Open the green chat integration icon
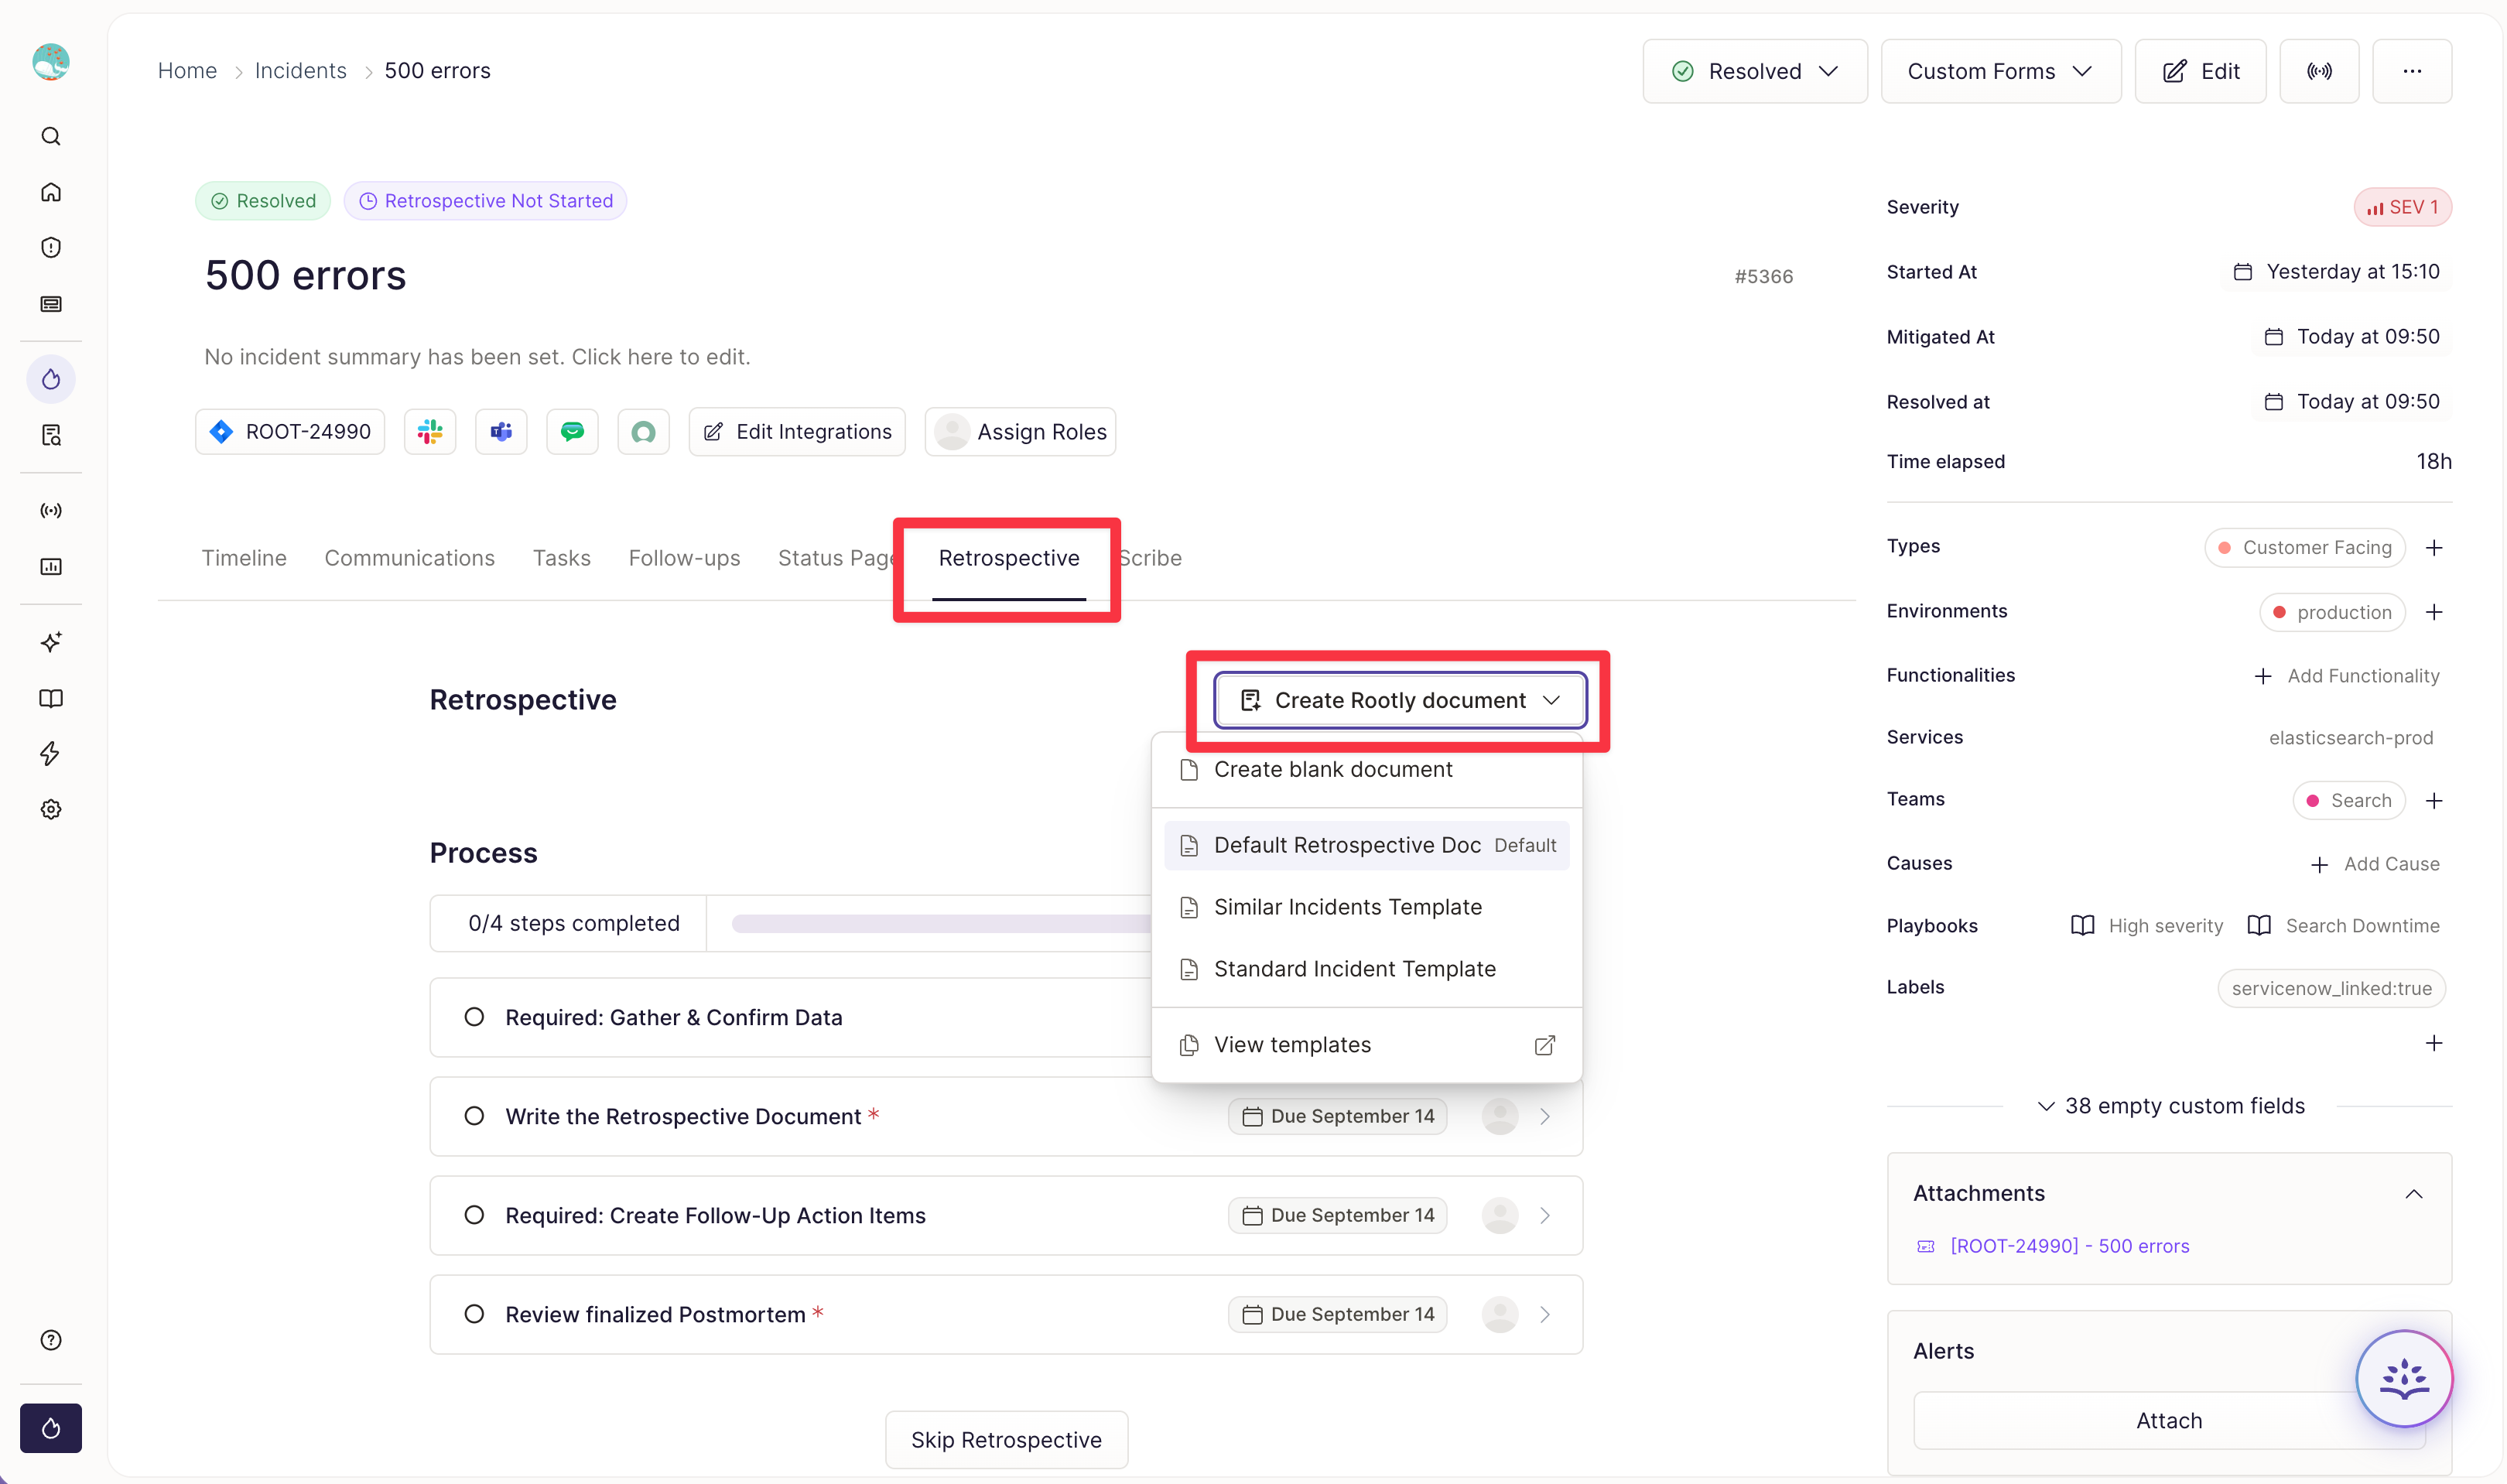The height and width of the screenshot is (1484, 2507). (x=572, y=432)
